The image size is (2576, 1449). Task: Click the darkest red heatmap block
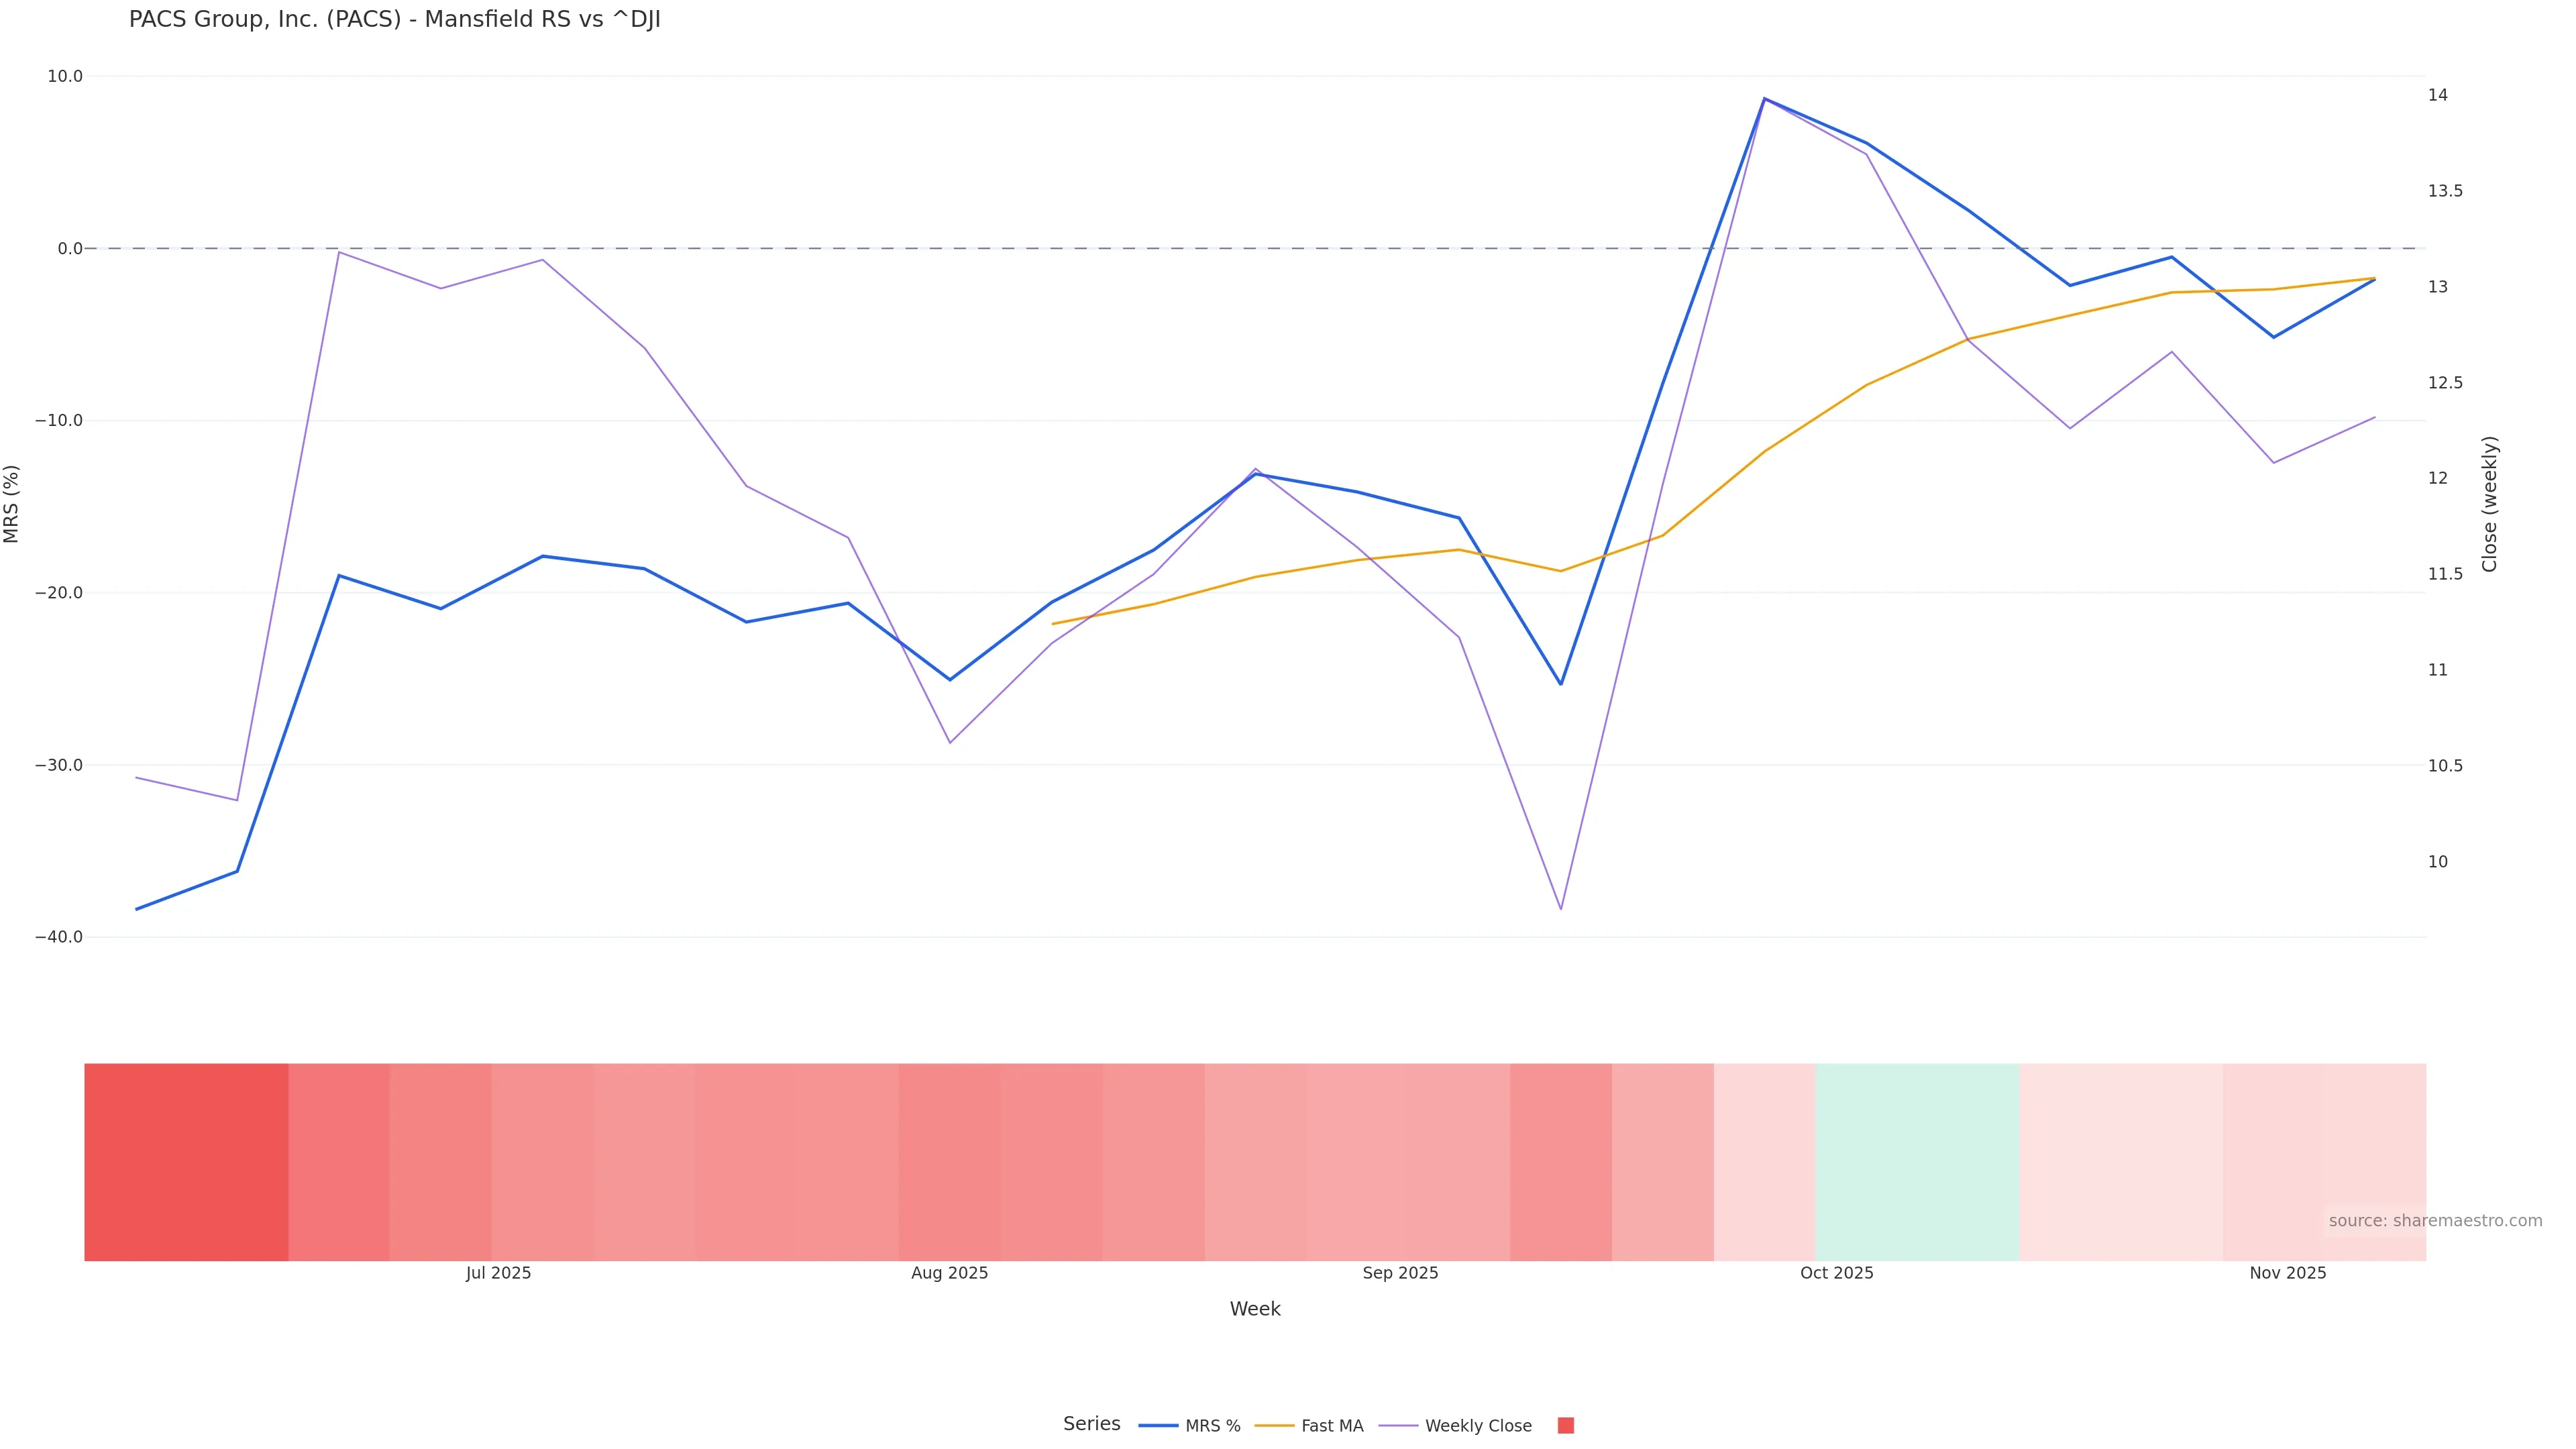click(186, 1161)
